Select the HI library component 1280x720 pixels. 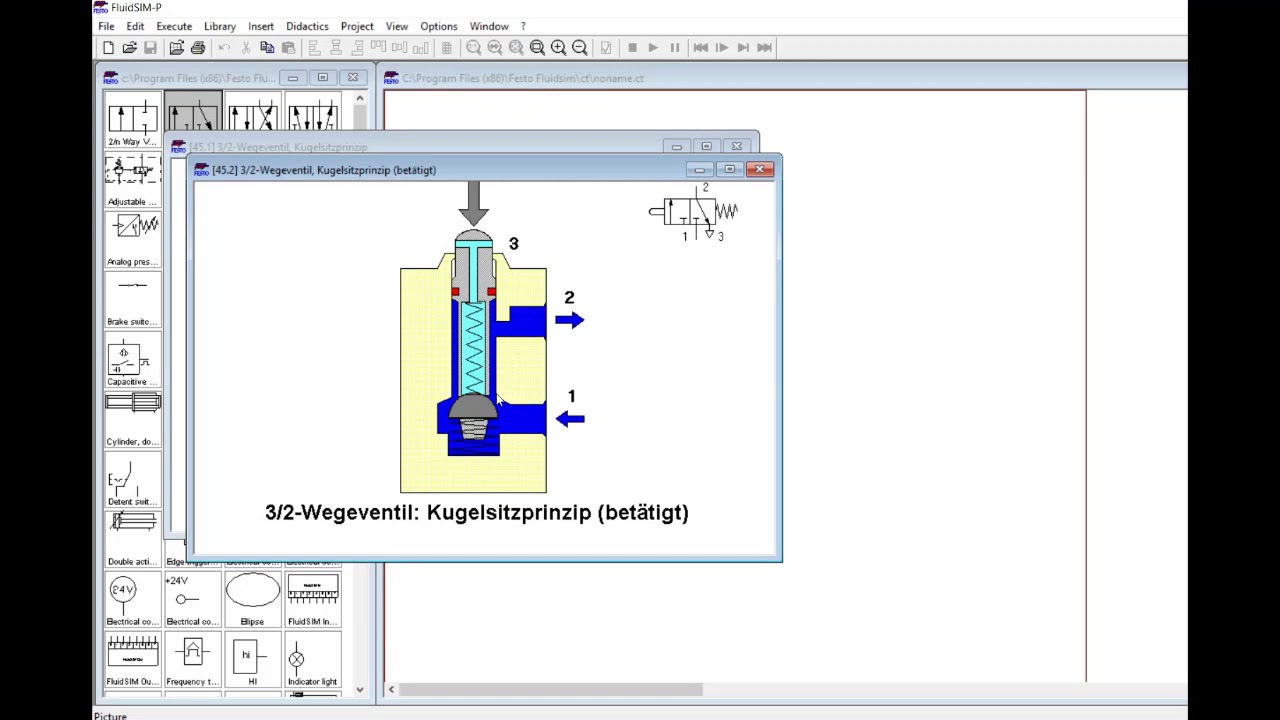tap(252, 659)
